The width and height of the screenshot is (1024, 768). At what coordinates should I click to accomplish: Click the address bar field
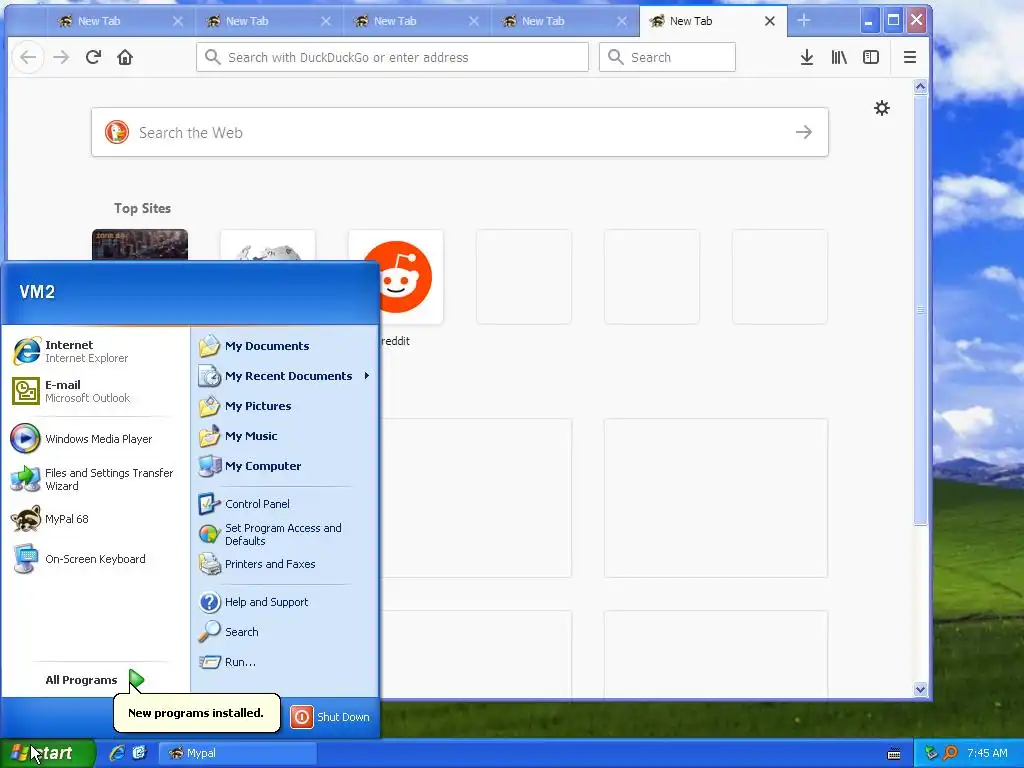392,57
